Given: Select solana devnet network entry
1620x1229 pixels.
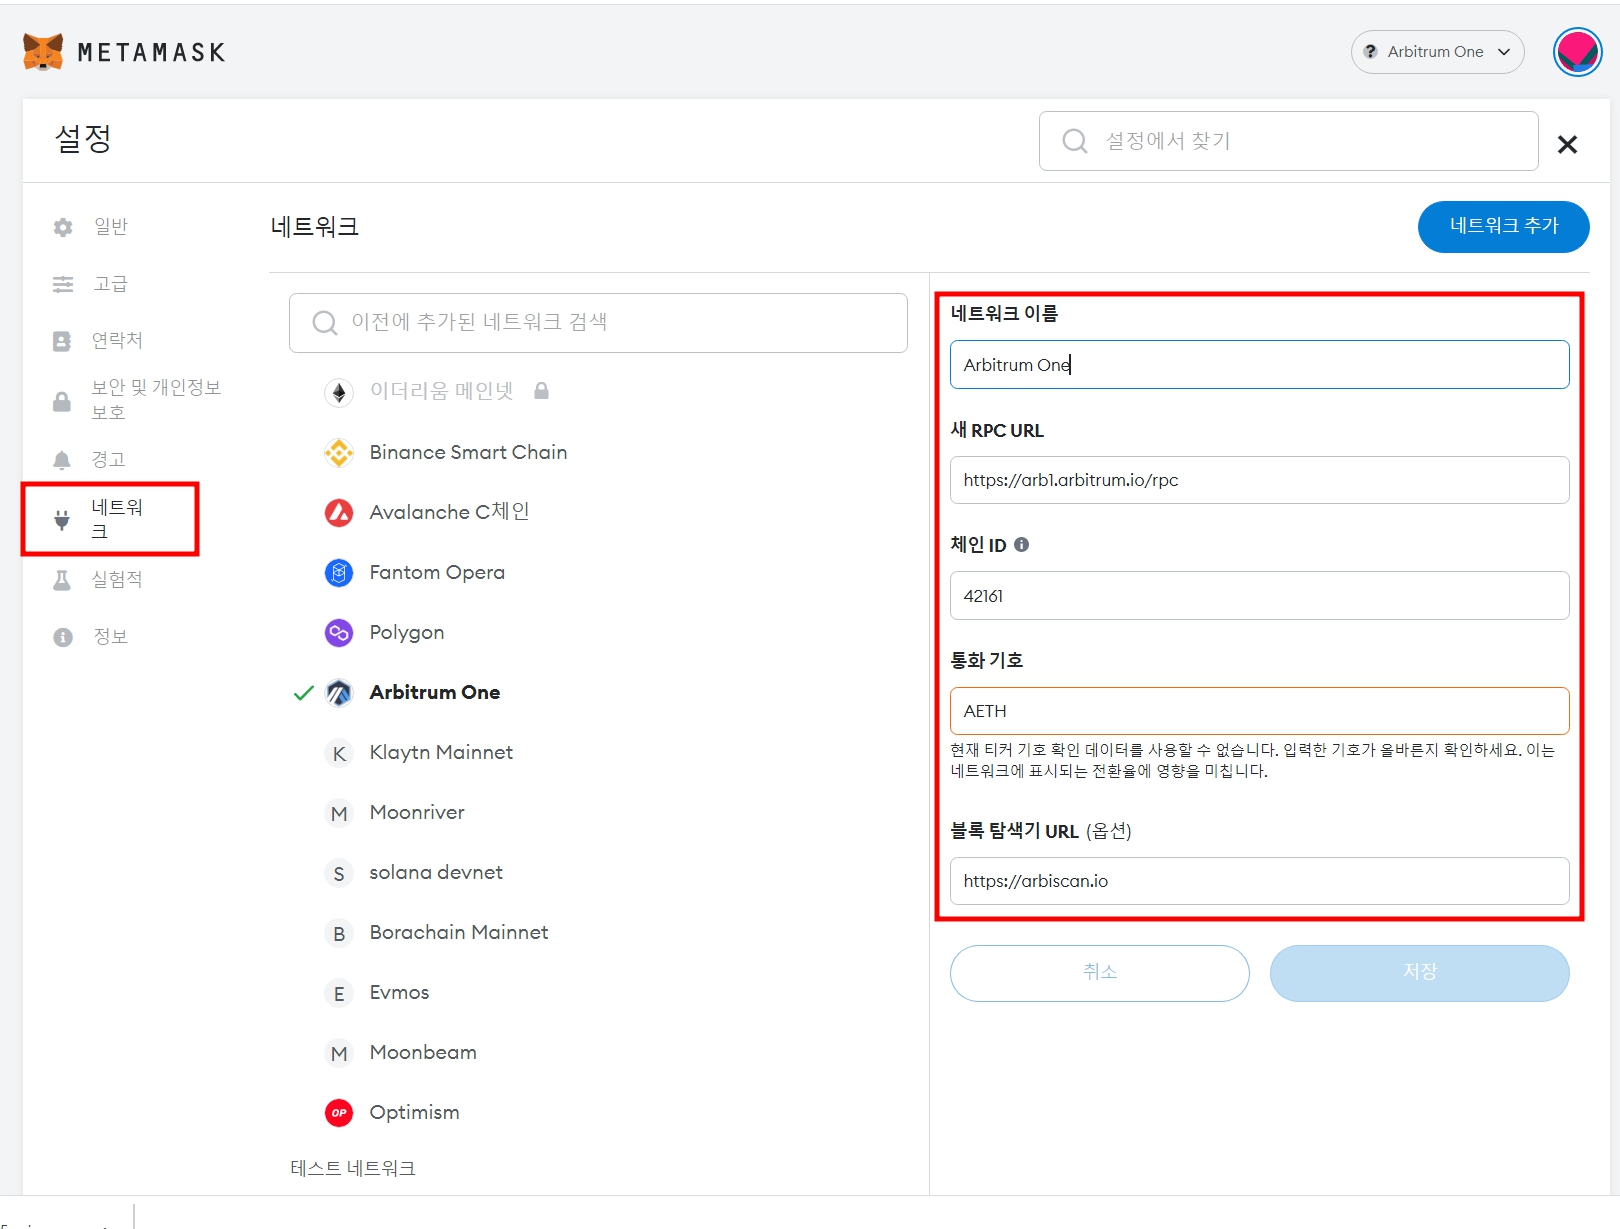Looking at the screenshot, I should click(413, 873).
